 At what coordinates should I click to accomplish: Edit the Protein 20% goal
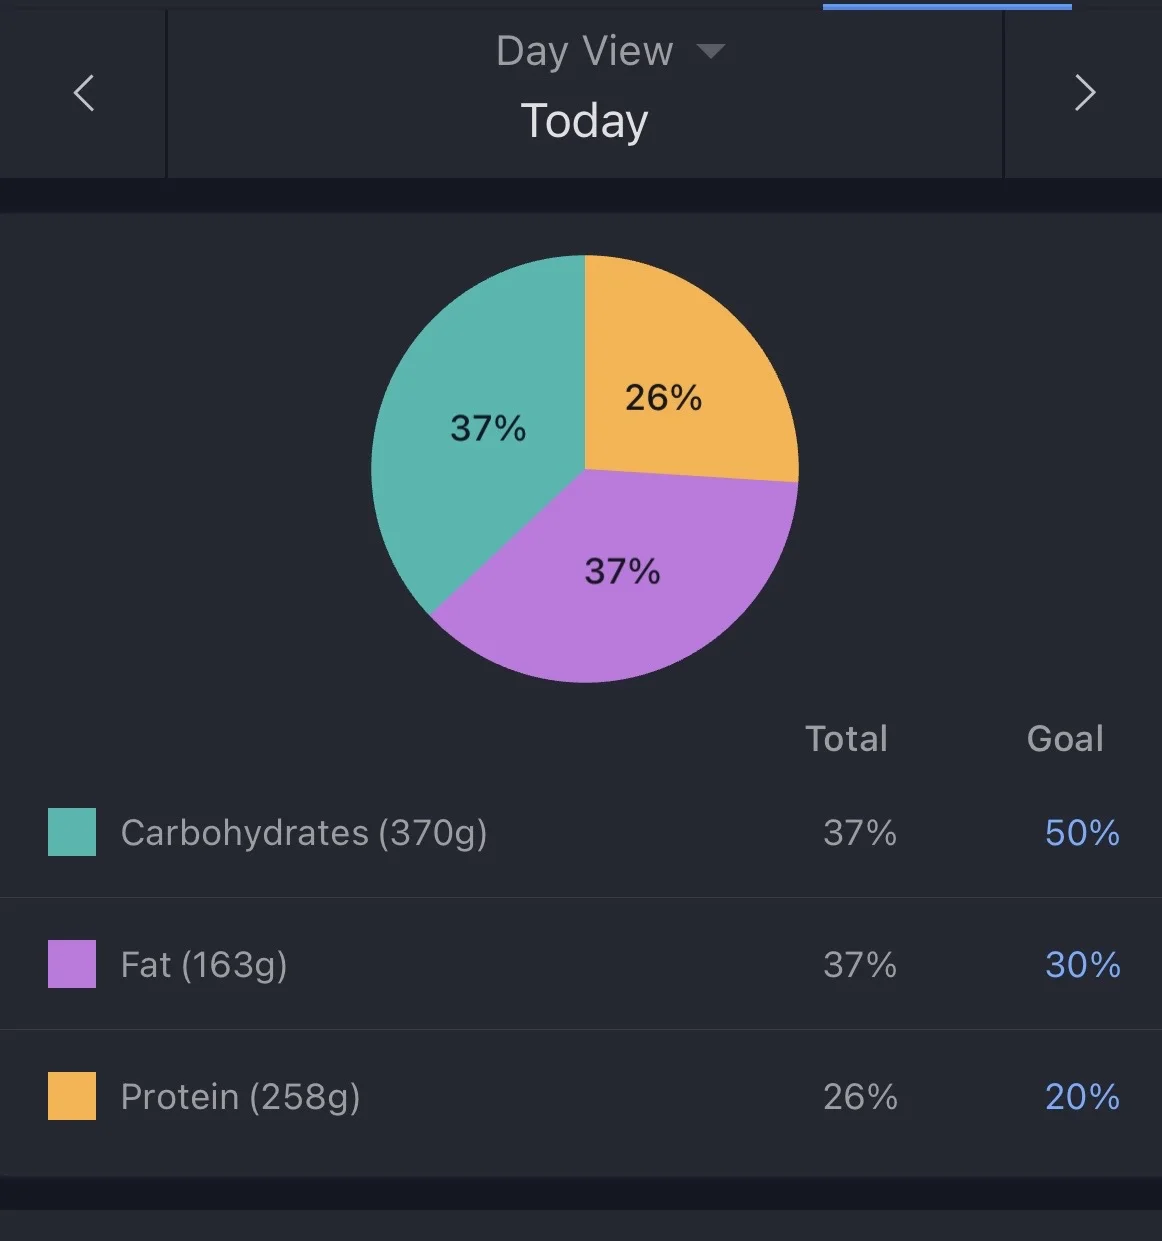click(x=1082, y=1097)
